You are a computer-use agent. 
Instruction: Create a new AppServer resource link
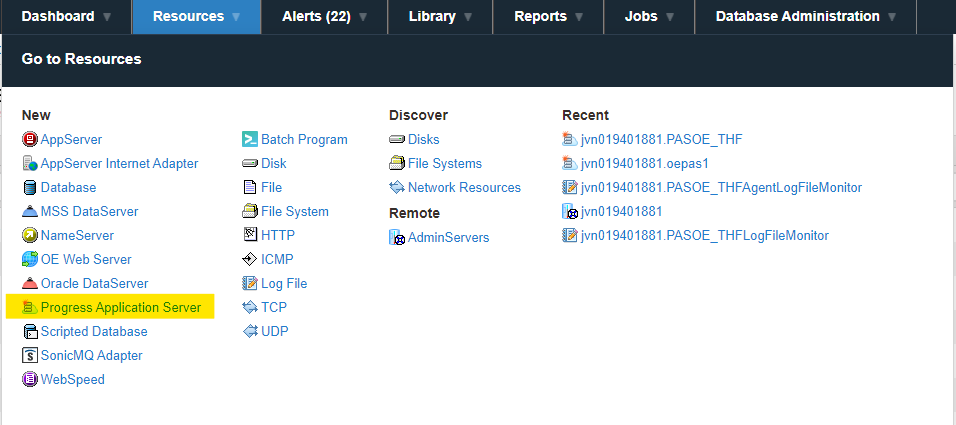[x=71, y=140]
